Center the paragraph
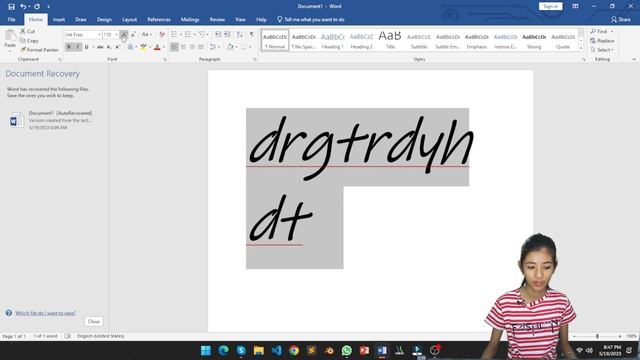Image resolution: width=640 pixels, height=360 pixels. click(183, 47)
